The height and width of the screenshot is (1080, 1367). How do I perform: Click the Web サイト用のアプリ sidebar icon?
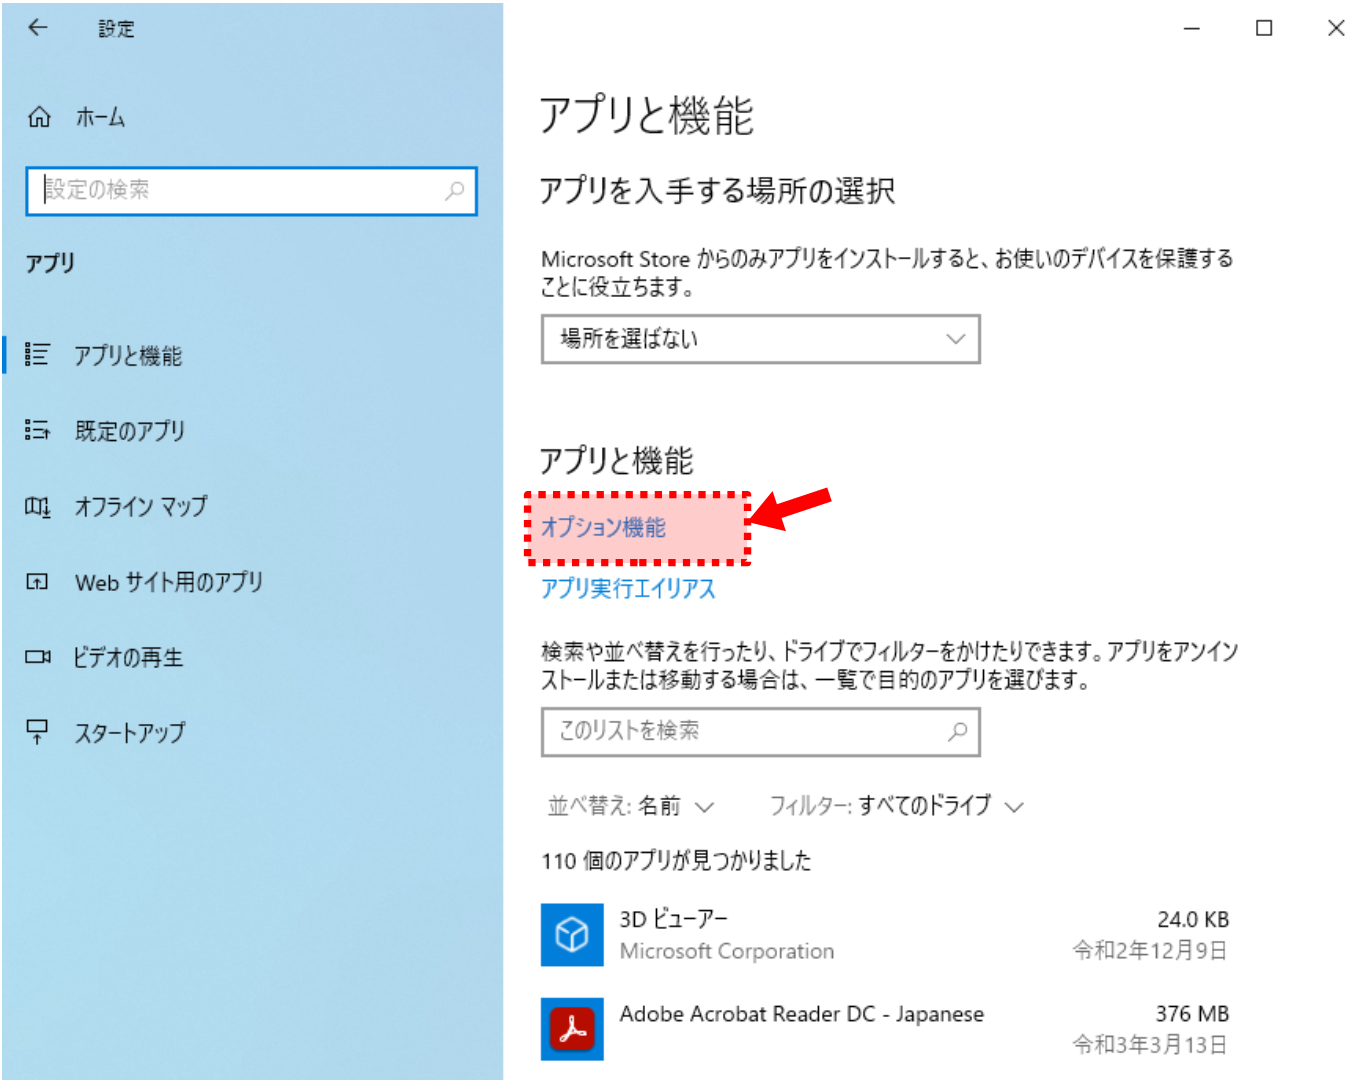37,582
